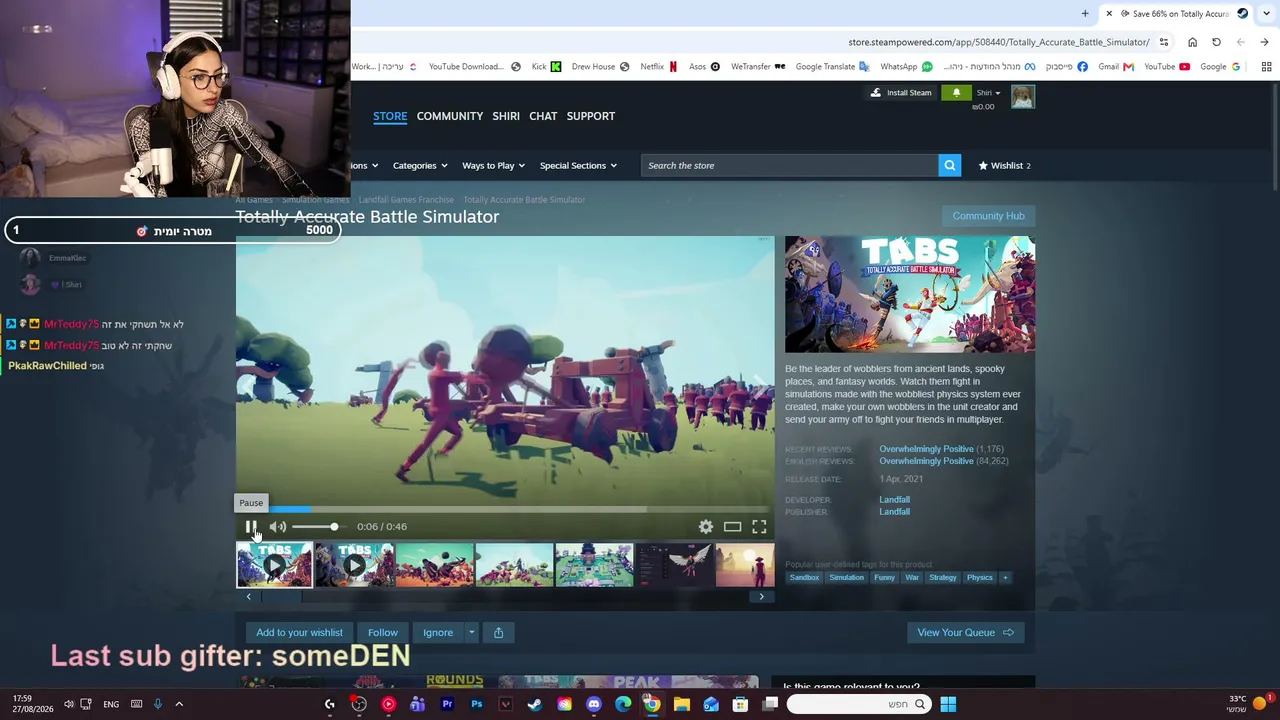
Task: Open the CHAT menu
Action: coord(543,116)
